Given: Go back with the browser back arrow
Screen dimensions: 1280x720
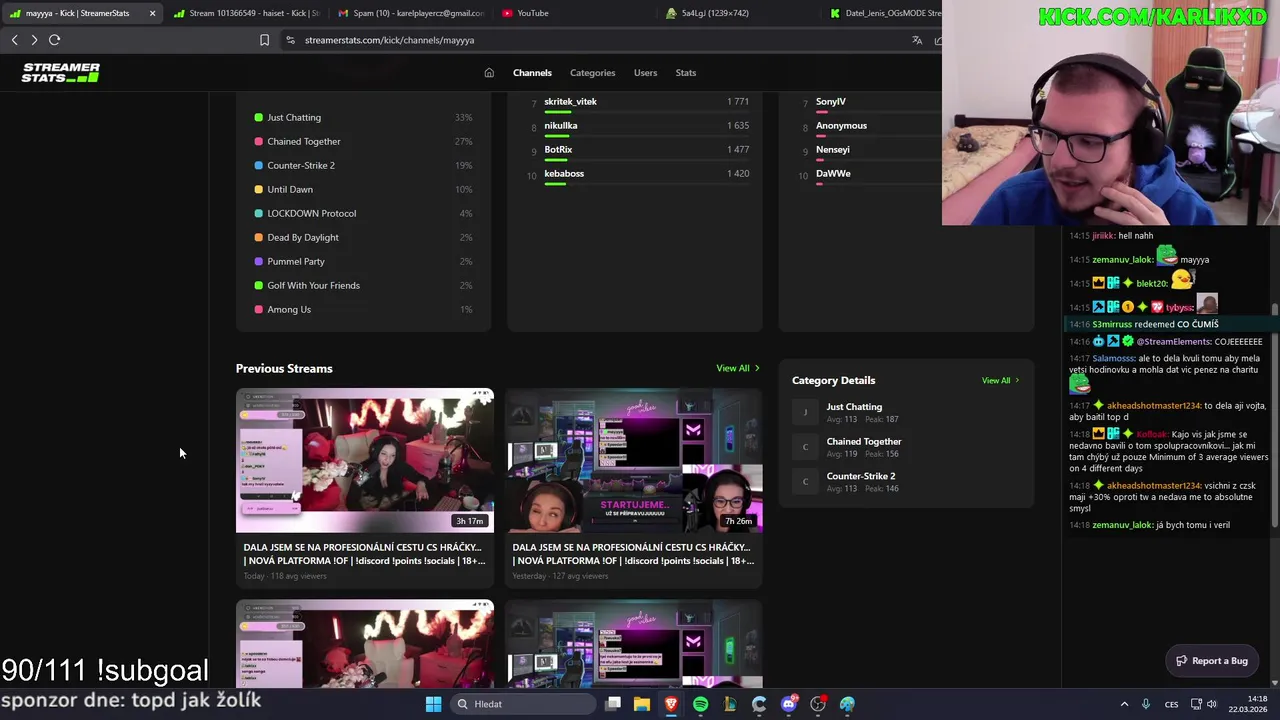Looking at the screenshot, I should pyautogui.click(x=15, y=40).
